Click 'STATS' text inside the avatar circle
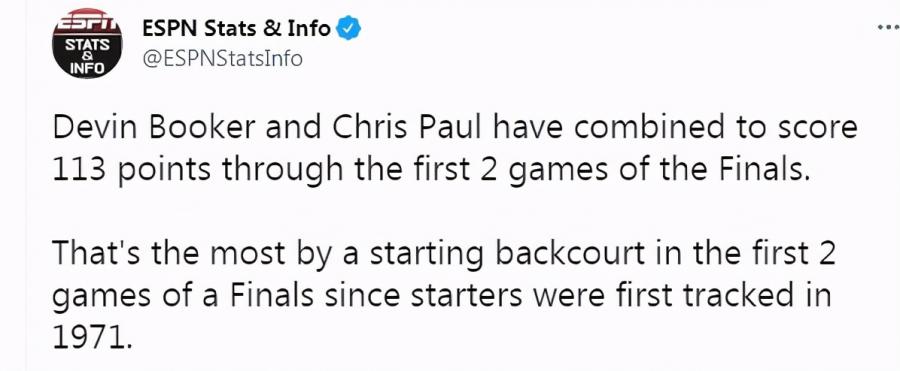The width and height of the screenshot is (900, 371). (87, 44)
